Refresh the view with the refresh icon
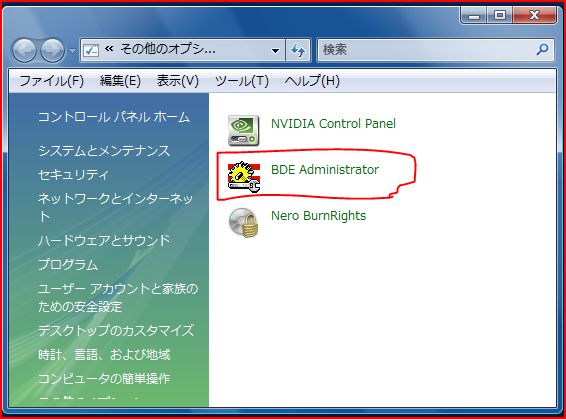This screenshot has width=566, height=419. [x=298, y=50]
